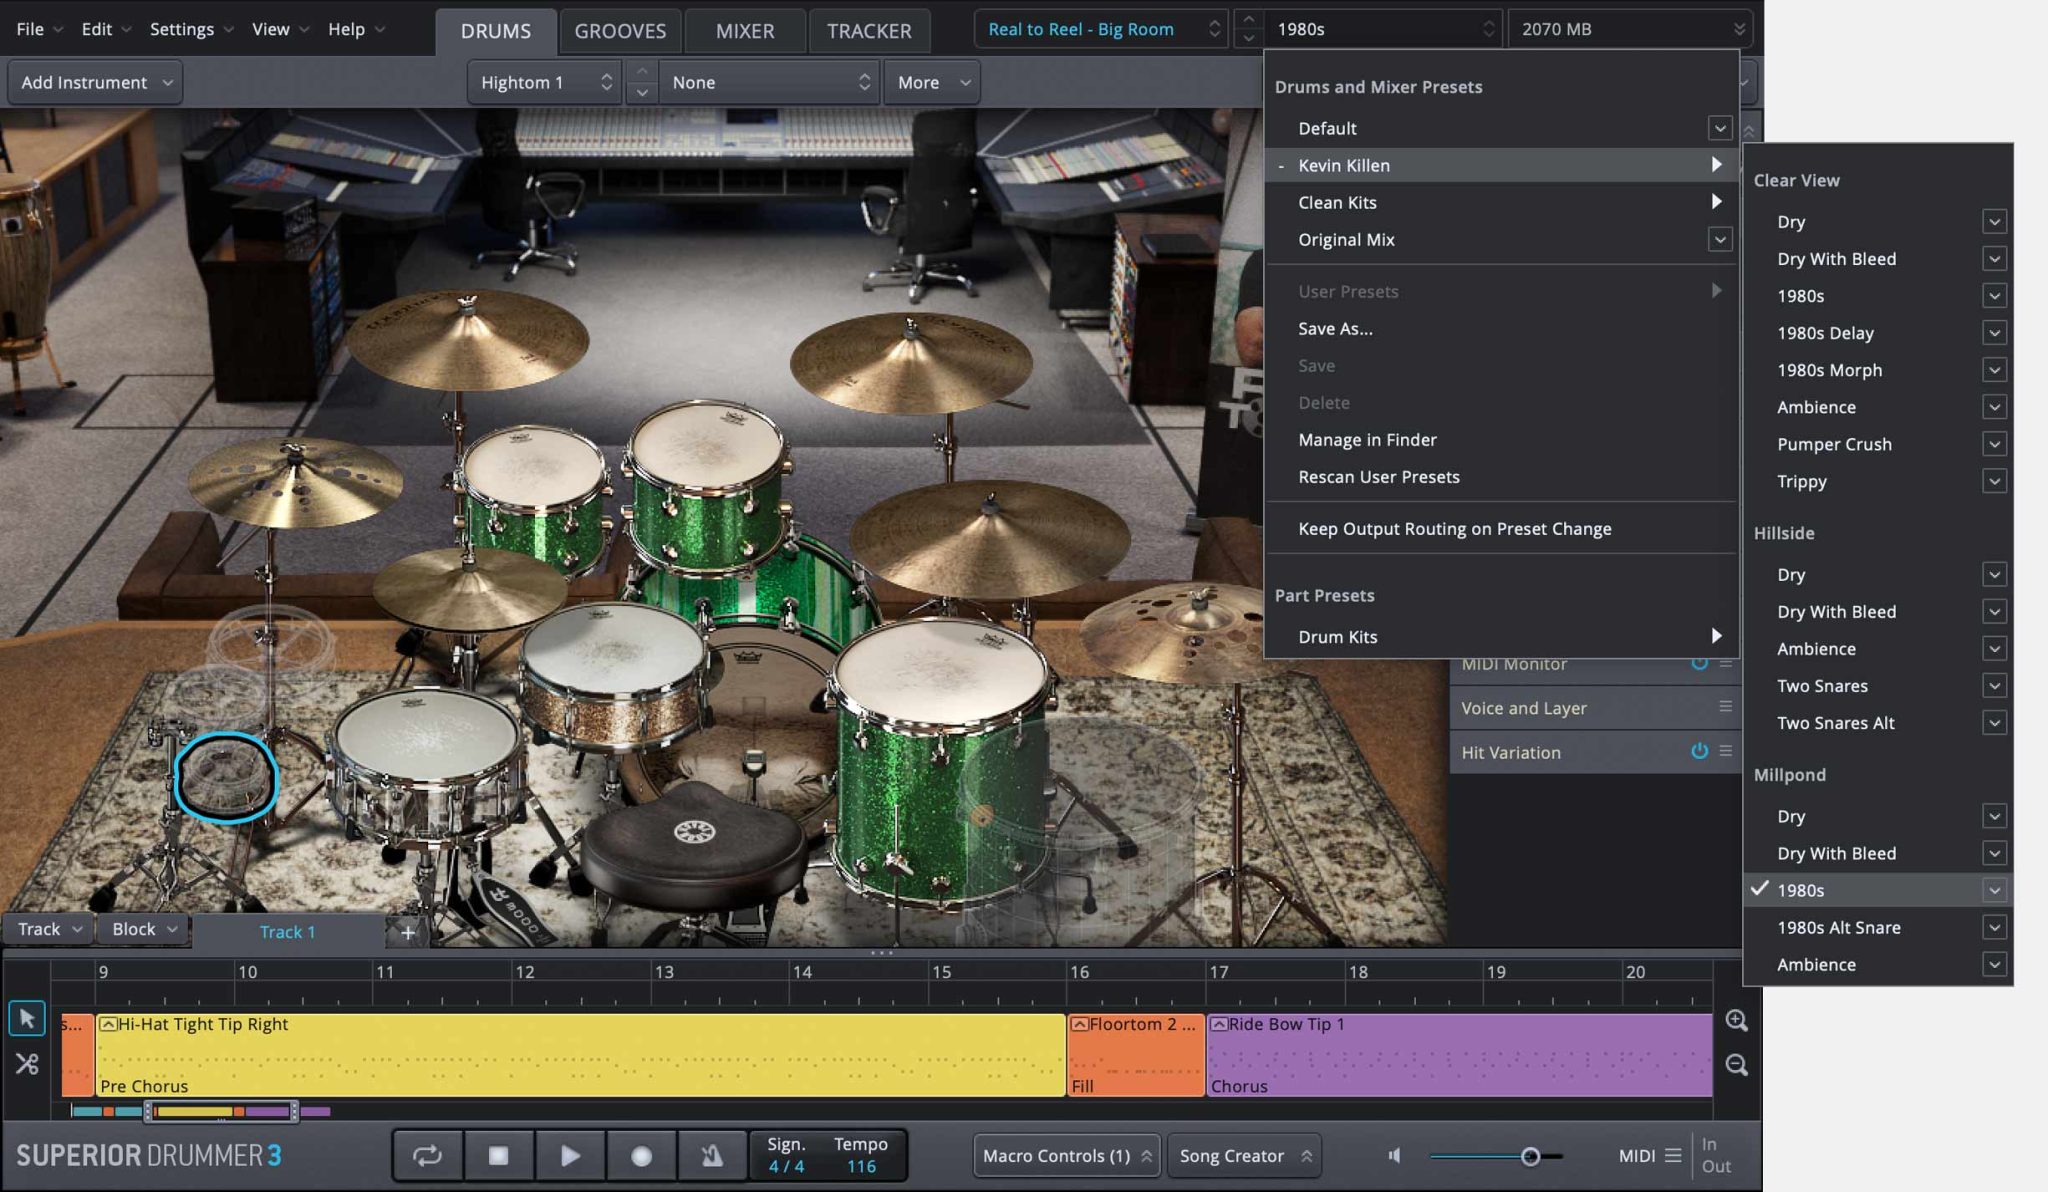The height and width of the screenshot is (1192, 2048).
Task: Select the highlighted hi-hat instrument on kit
Action: click(x=226, y=777)
